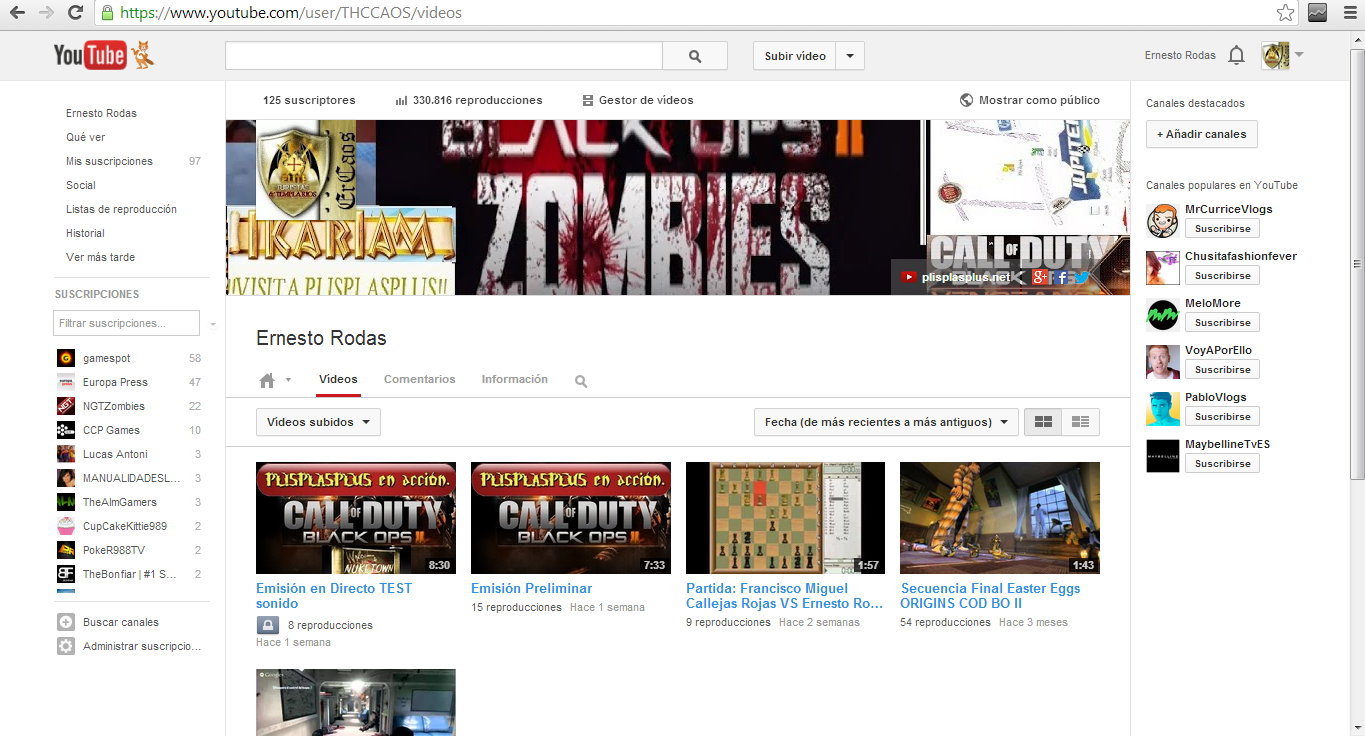
Task: Click Mostrar como público
Action: [1030, 100]
